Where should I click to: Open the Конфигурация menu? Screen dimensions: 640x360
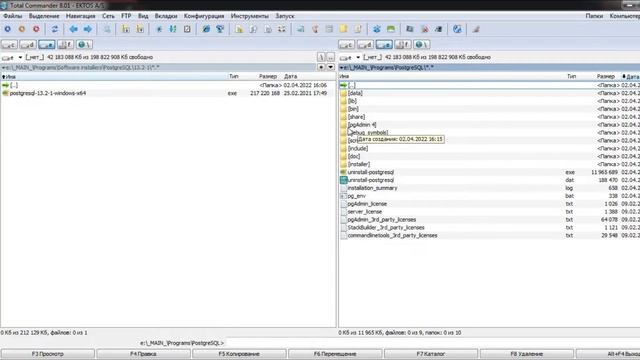[x=204, y=16]
